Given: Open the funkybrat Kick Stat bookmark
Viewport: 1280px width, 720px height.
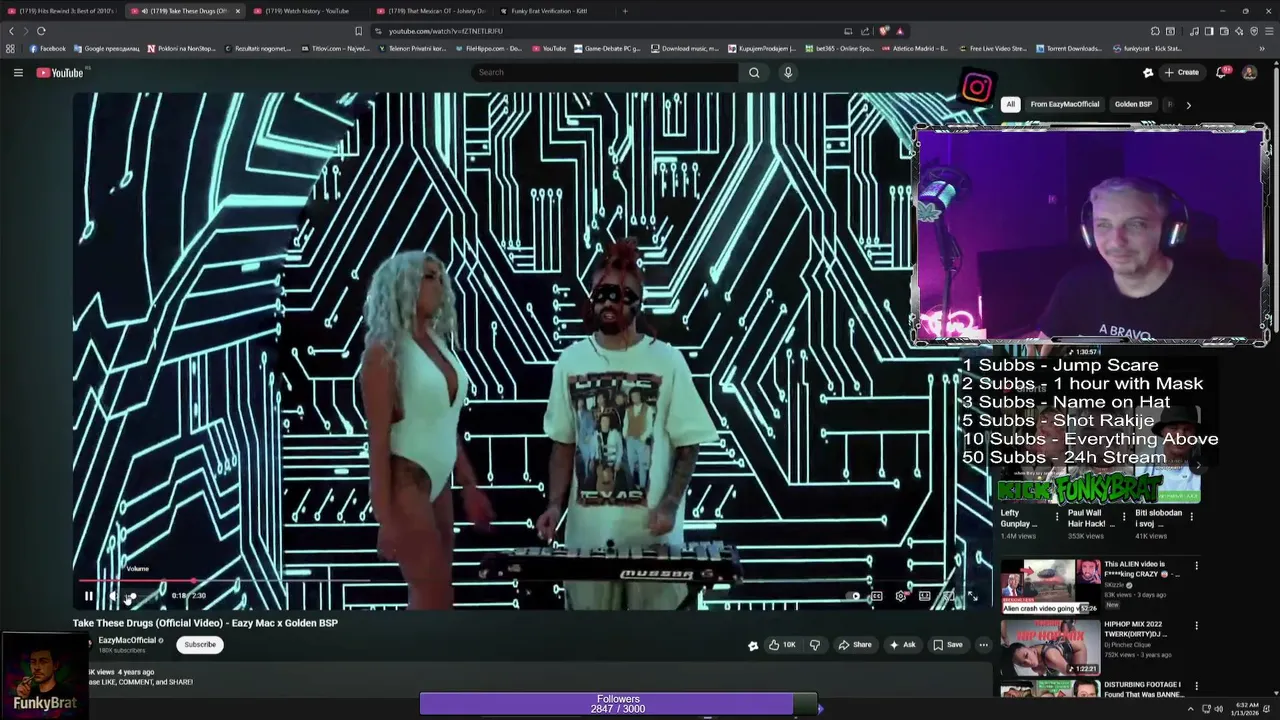Looking at the screenshot, I should 1147,48.
